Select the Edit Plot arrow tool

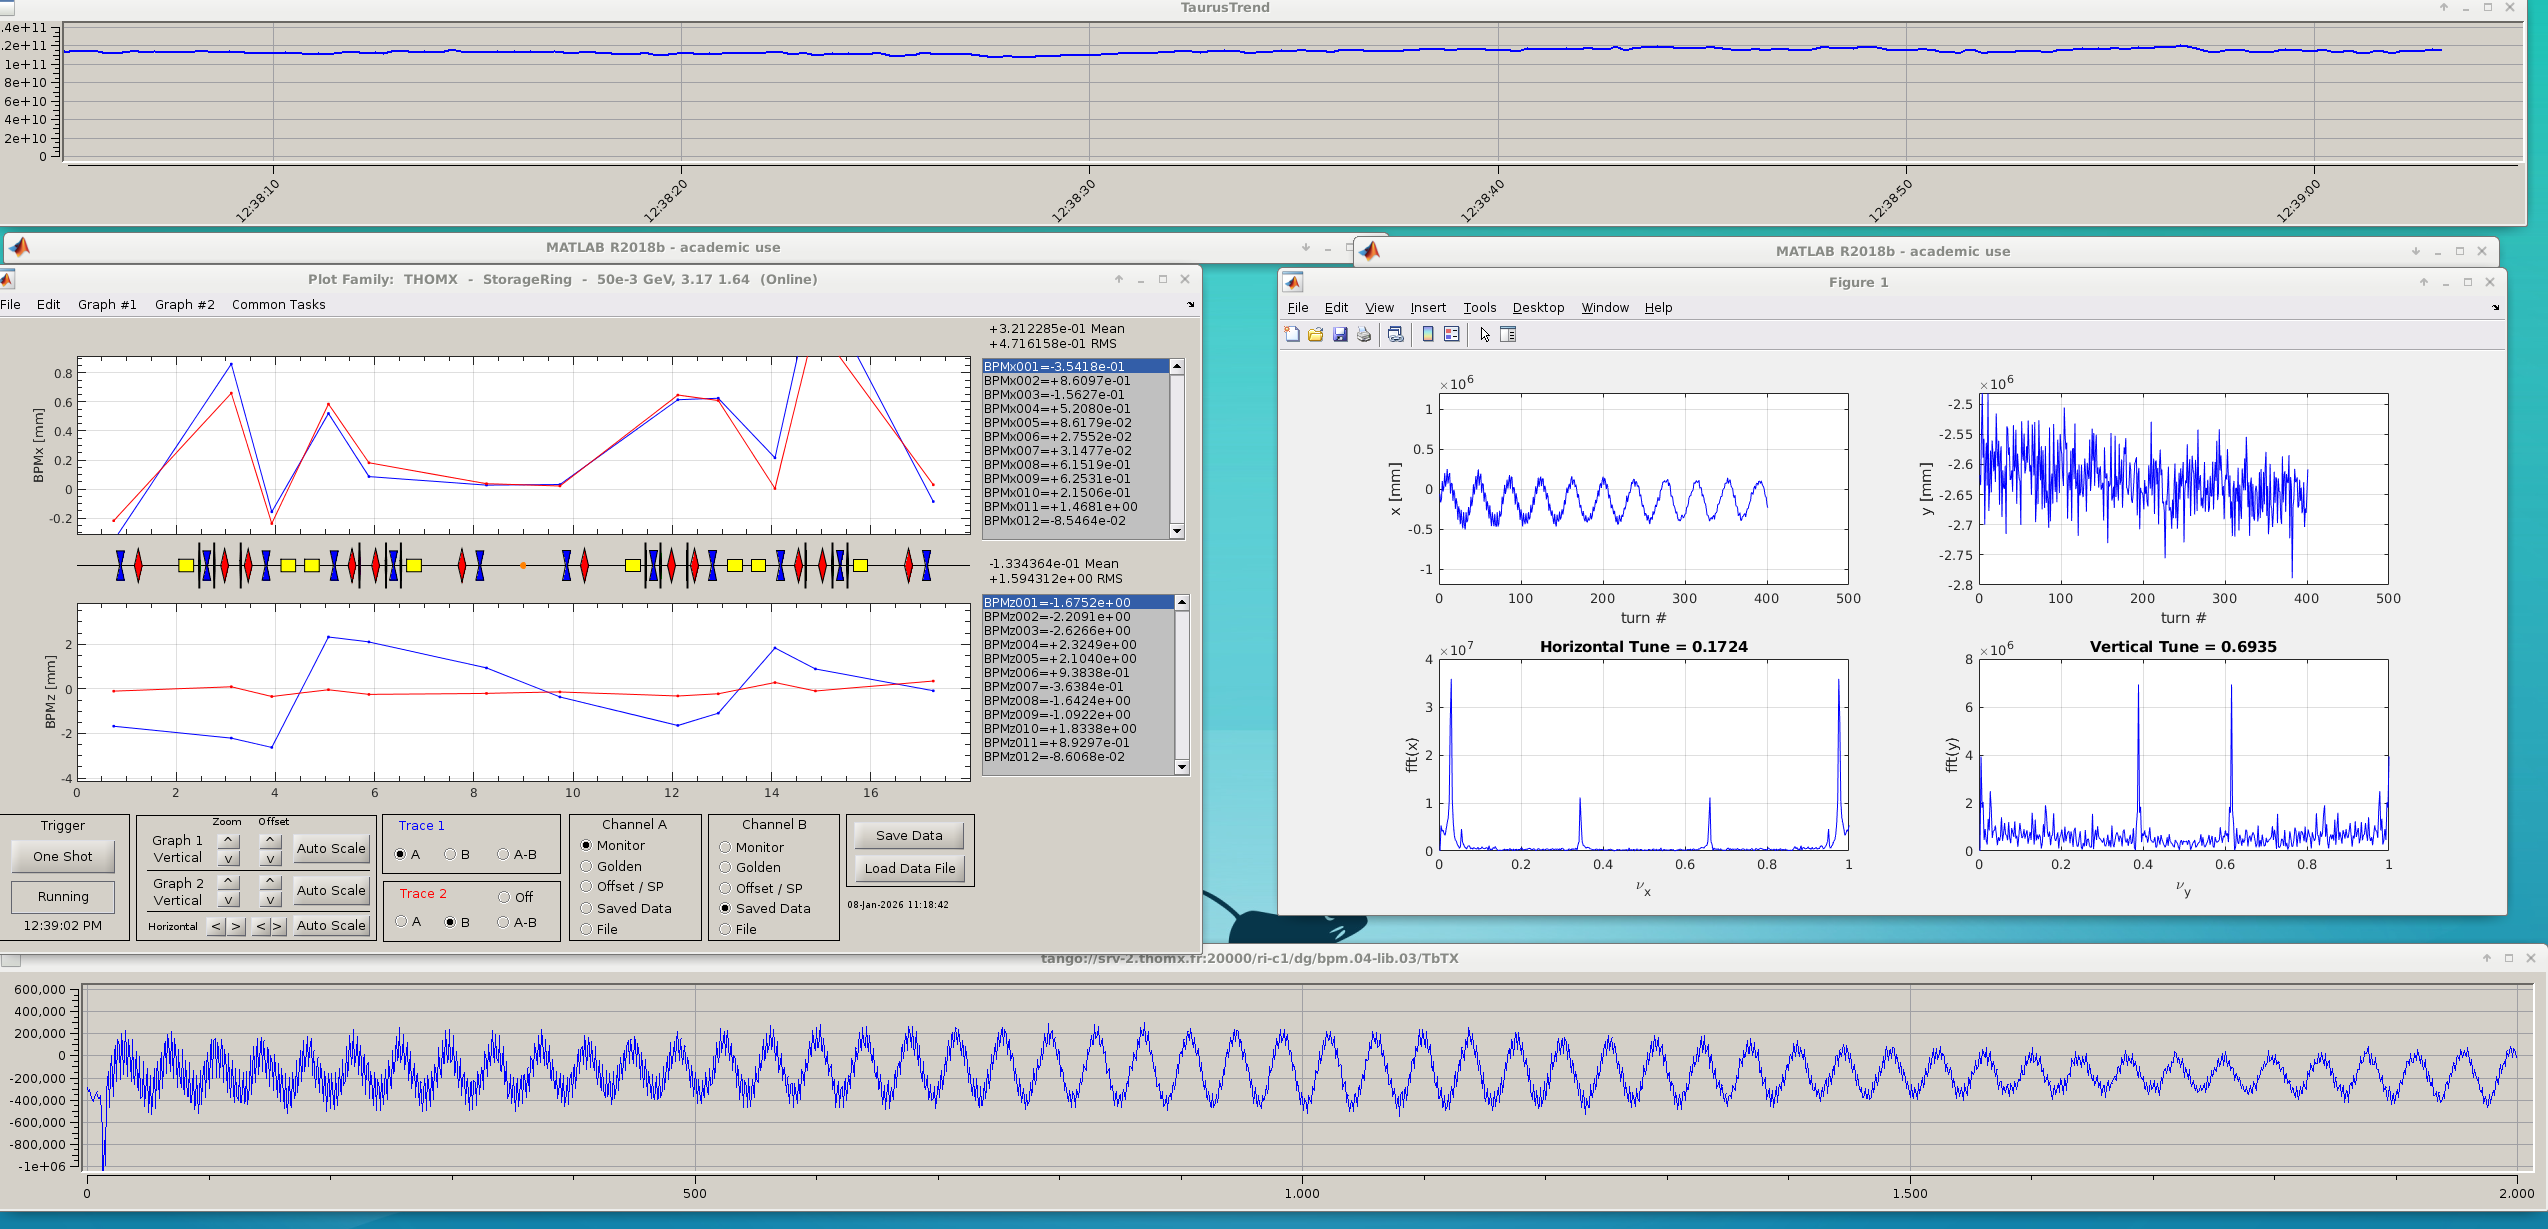tap(1485, 335)
